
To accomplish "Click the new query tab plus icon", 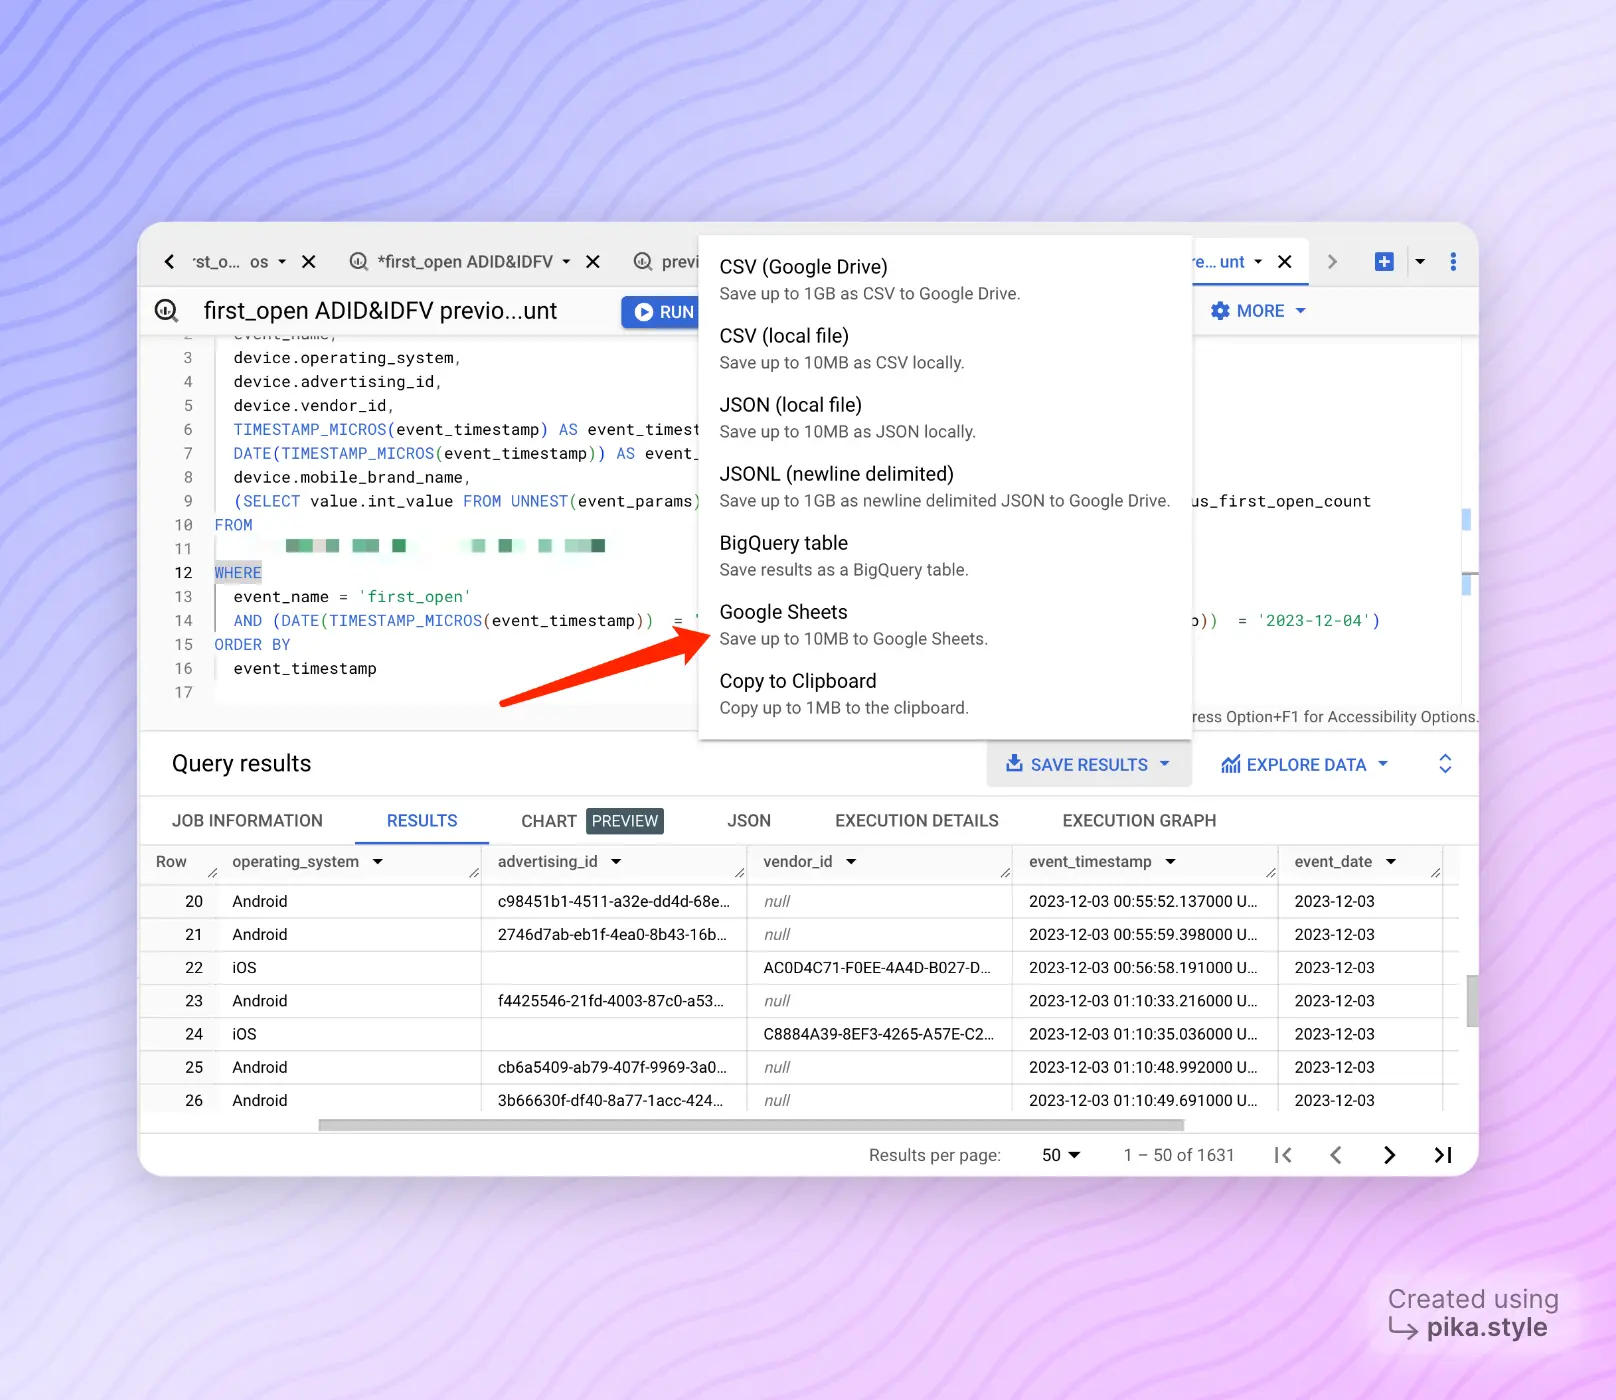I will pyautogui.click(x=1384, y=262).
